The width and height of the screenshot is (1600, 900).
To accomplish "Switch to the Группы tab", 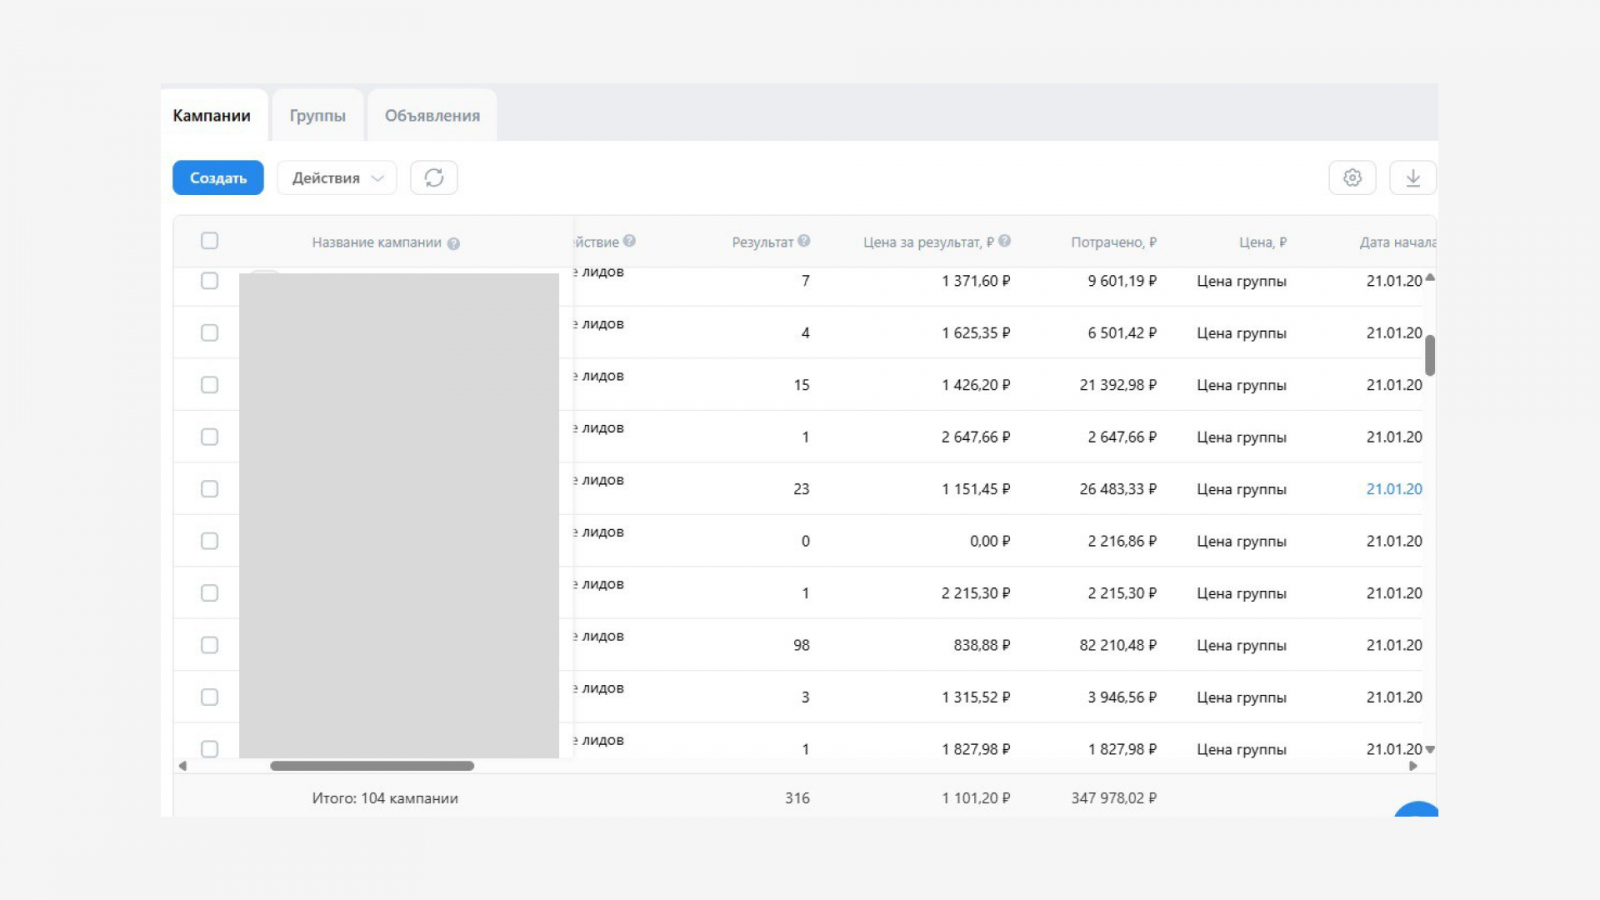I will 317,116.
